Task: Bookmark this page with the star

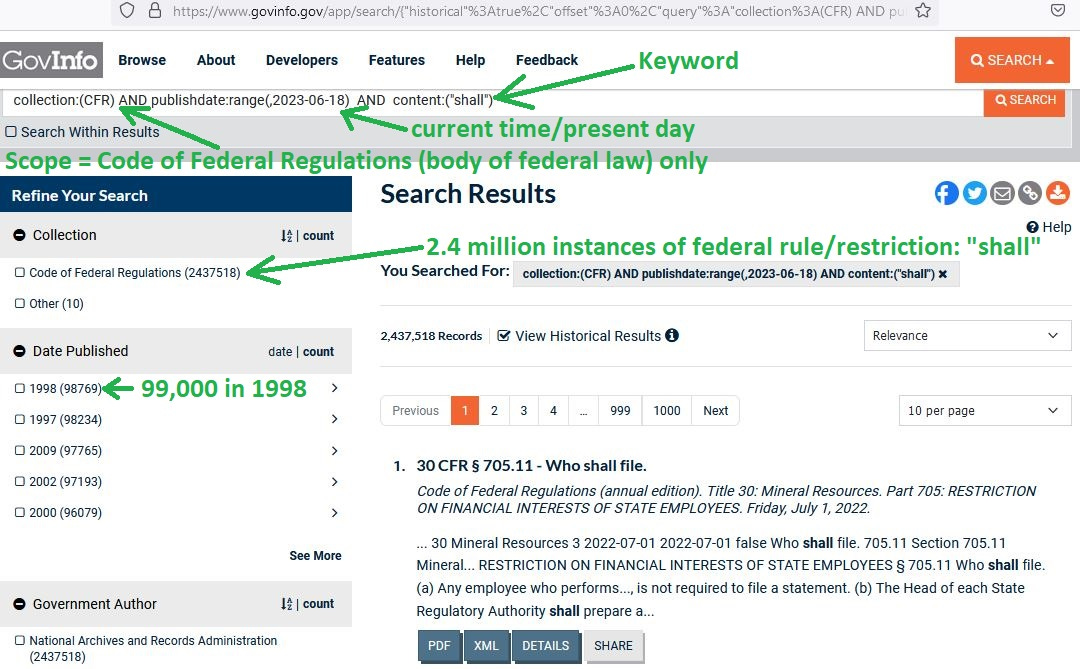Action: click(923, 10)
